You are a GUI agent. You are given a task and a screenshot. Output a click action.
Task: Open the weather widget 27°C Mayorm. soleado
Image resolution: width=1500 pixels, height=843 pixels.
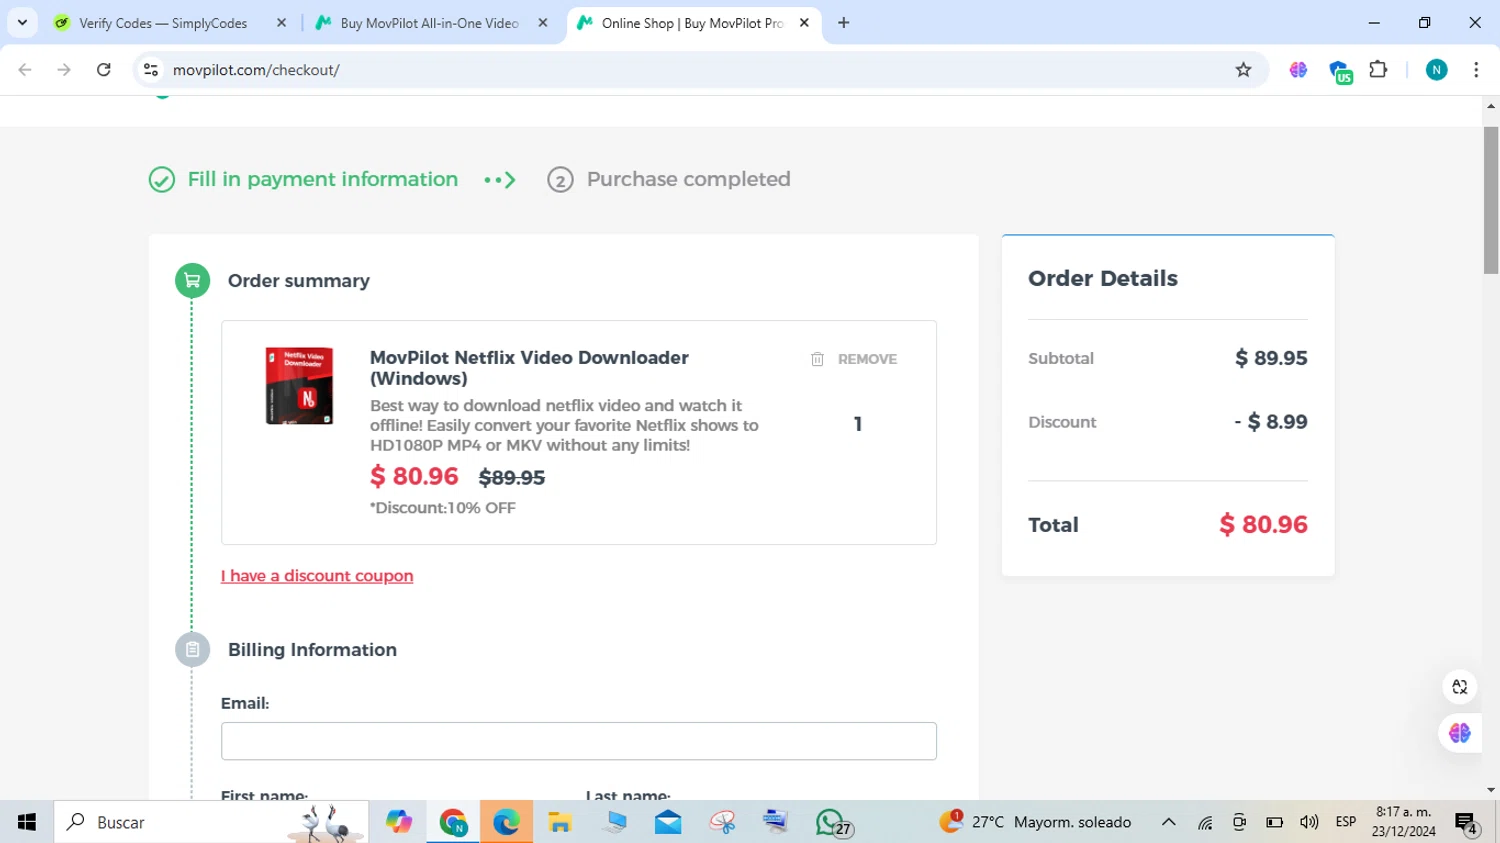[x=1035, y=822]
